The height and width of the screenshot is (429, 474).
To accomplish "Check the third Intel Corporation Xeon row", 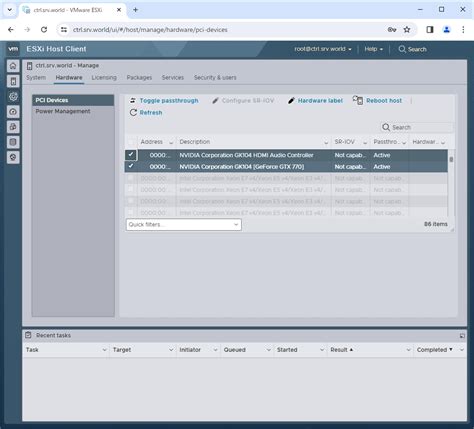I will (x=131, y=201).
